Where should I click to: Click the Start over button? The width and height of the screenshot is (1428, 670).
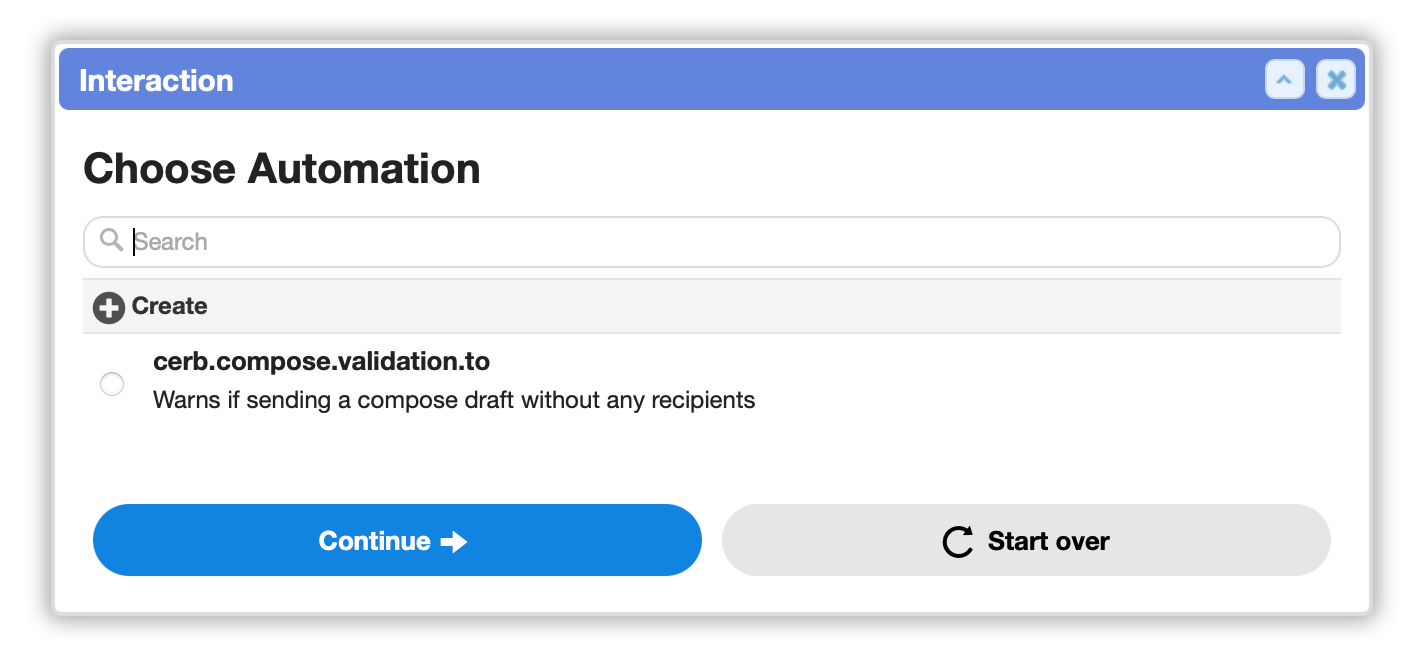click(1026, 540)
